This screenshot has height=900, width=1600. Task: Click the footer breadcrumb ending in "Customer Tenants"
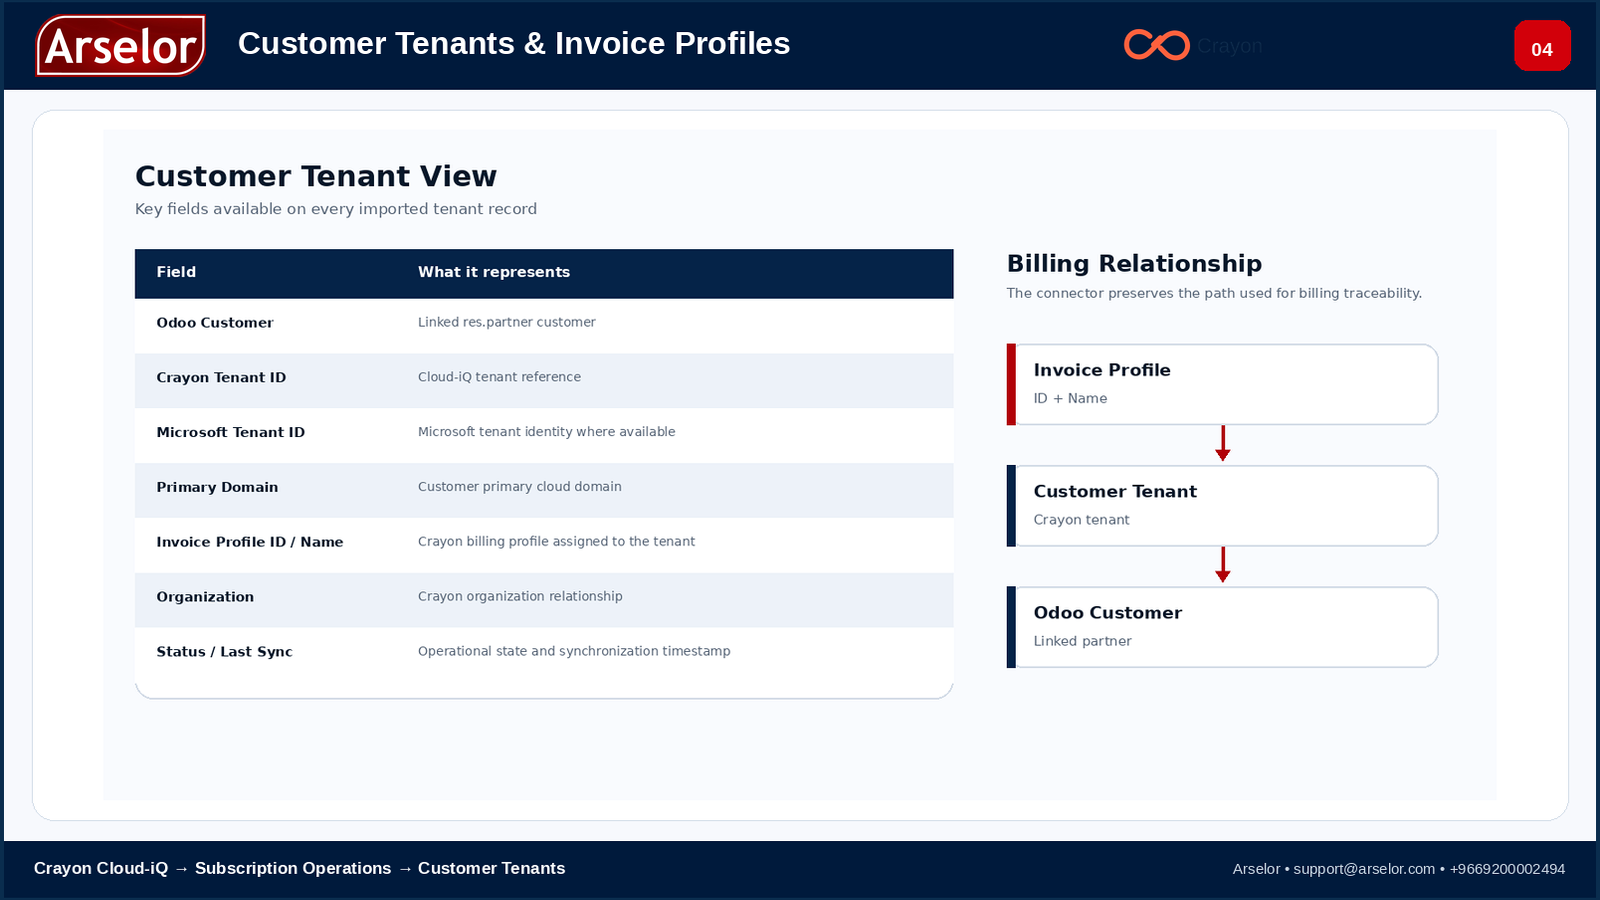pyautogui.click(x=300, y=868)
